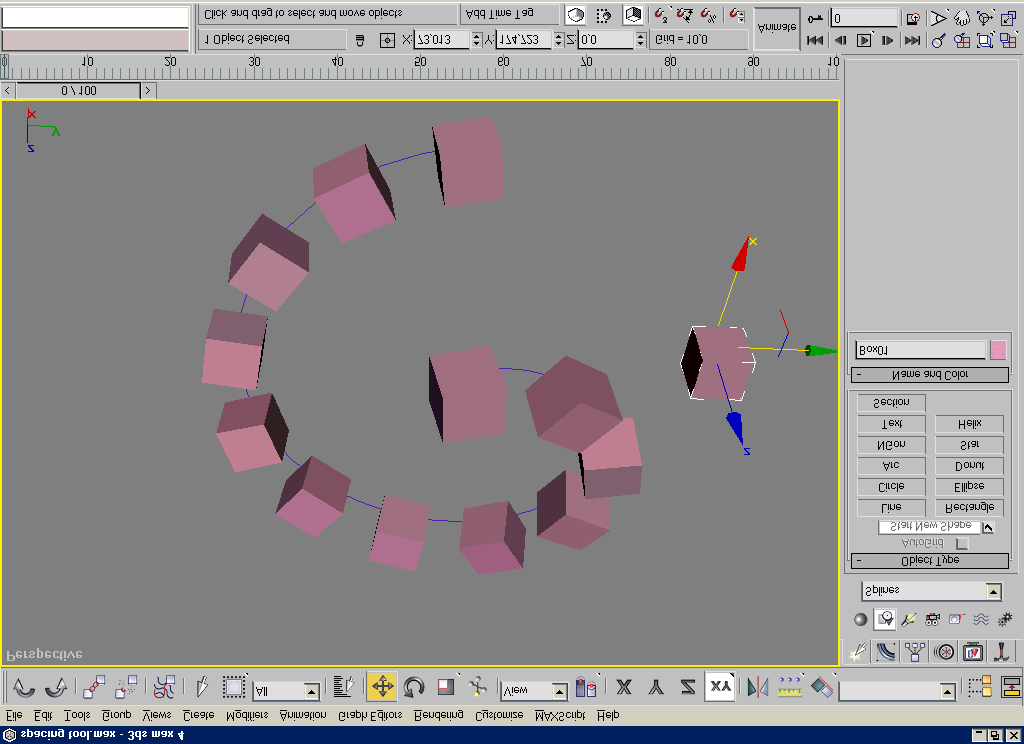Select the Systems gears category icon

[1005, 619]
